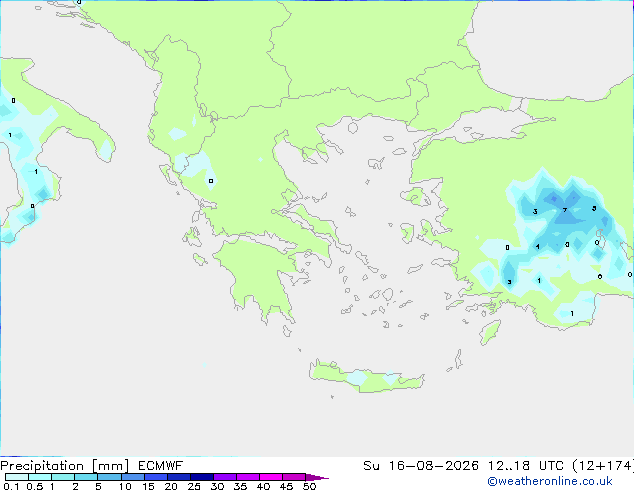Click the '35' legend label

(240, 486)
